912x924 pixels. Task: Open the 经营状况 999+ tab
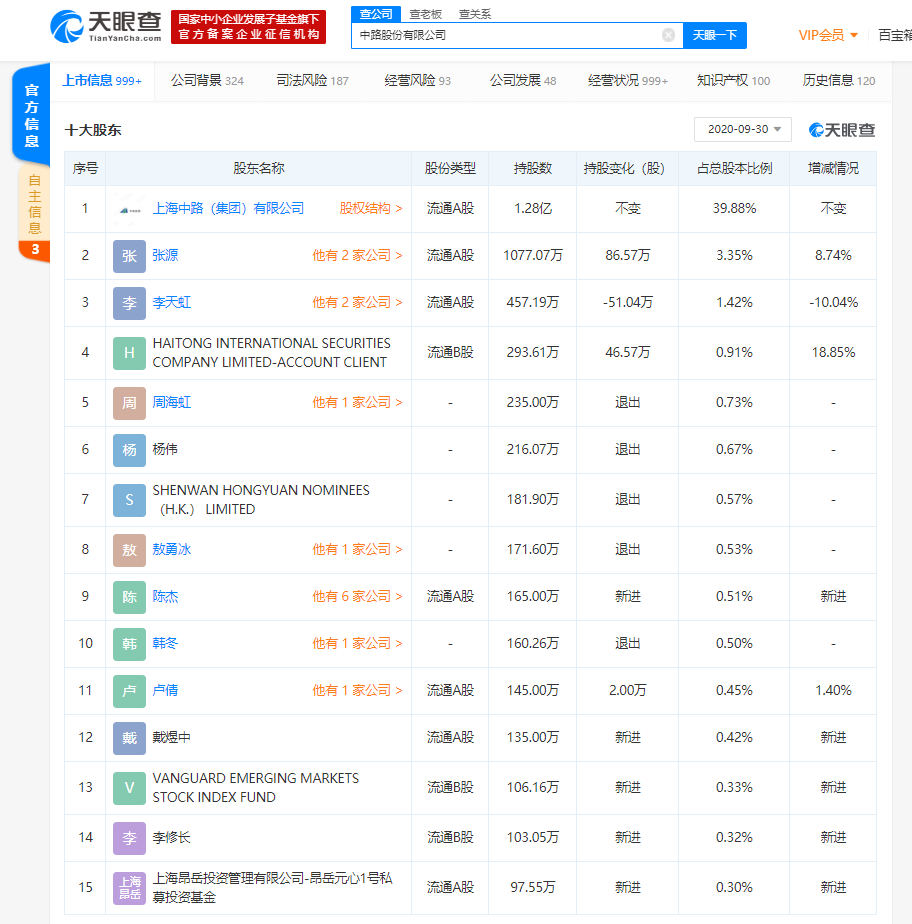(628, 81)
